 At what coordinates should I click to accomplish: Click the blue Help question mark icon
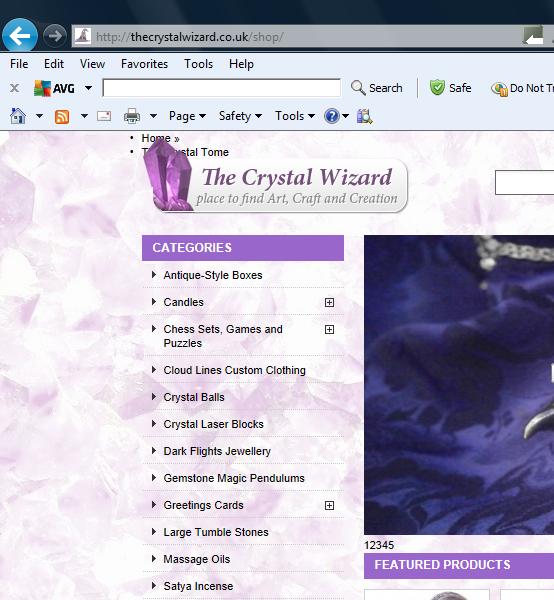tap(332, 116)
